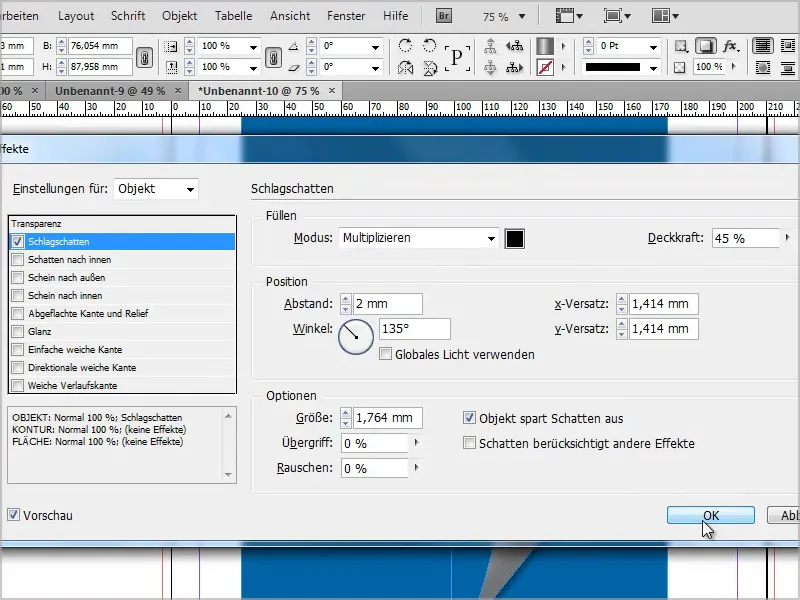Click the X scale percentage icon
The image size is (800, 600).
click(x=171, y=46)
